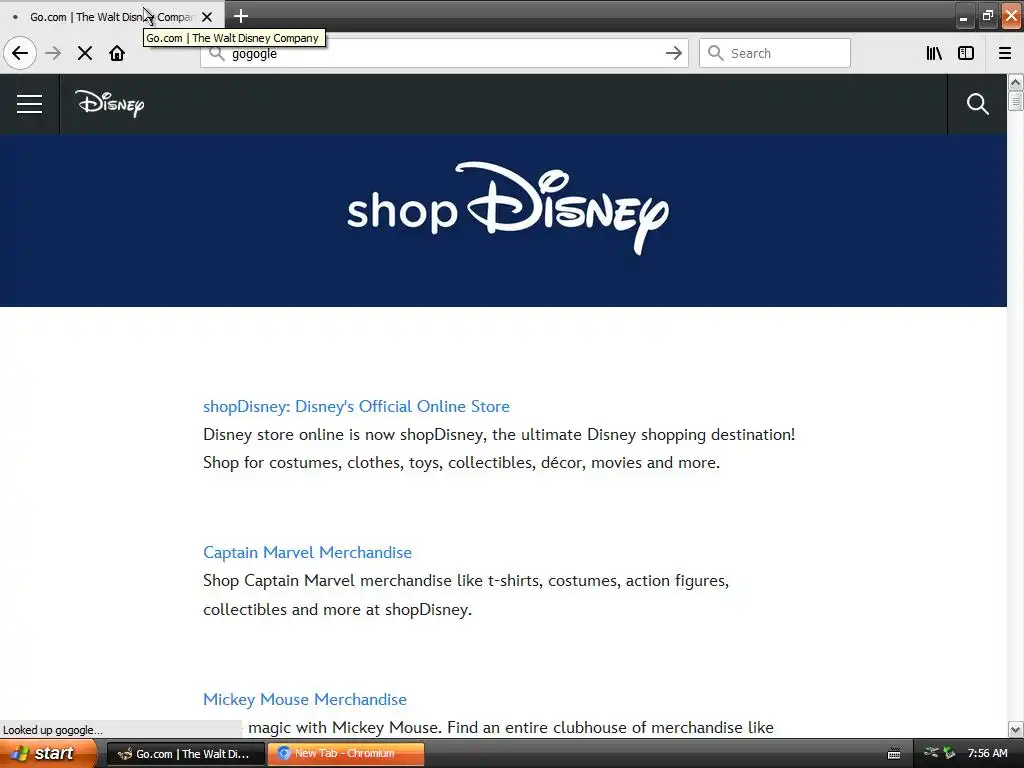
Task: Open the browser home page
Action: tap(117, 53)
